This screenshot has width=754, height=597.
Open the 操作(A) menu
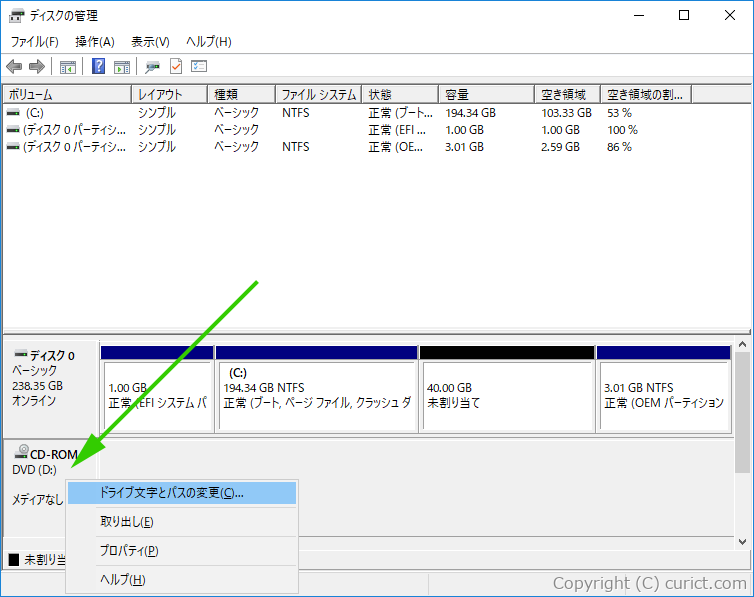tap(95, 42)
